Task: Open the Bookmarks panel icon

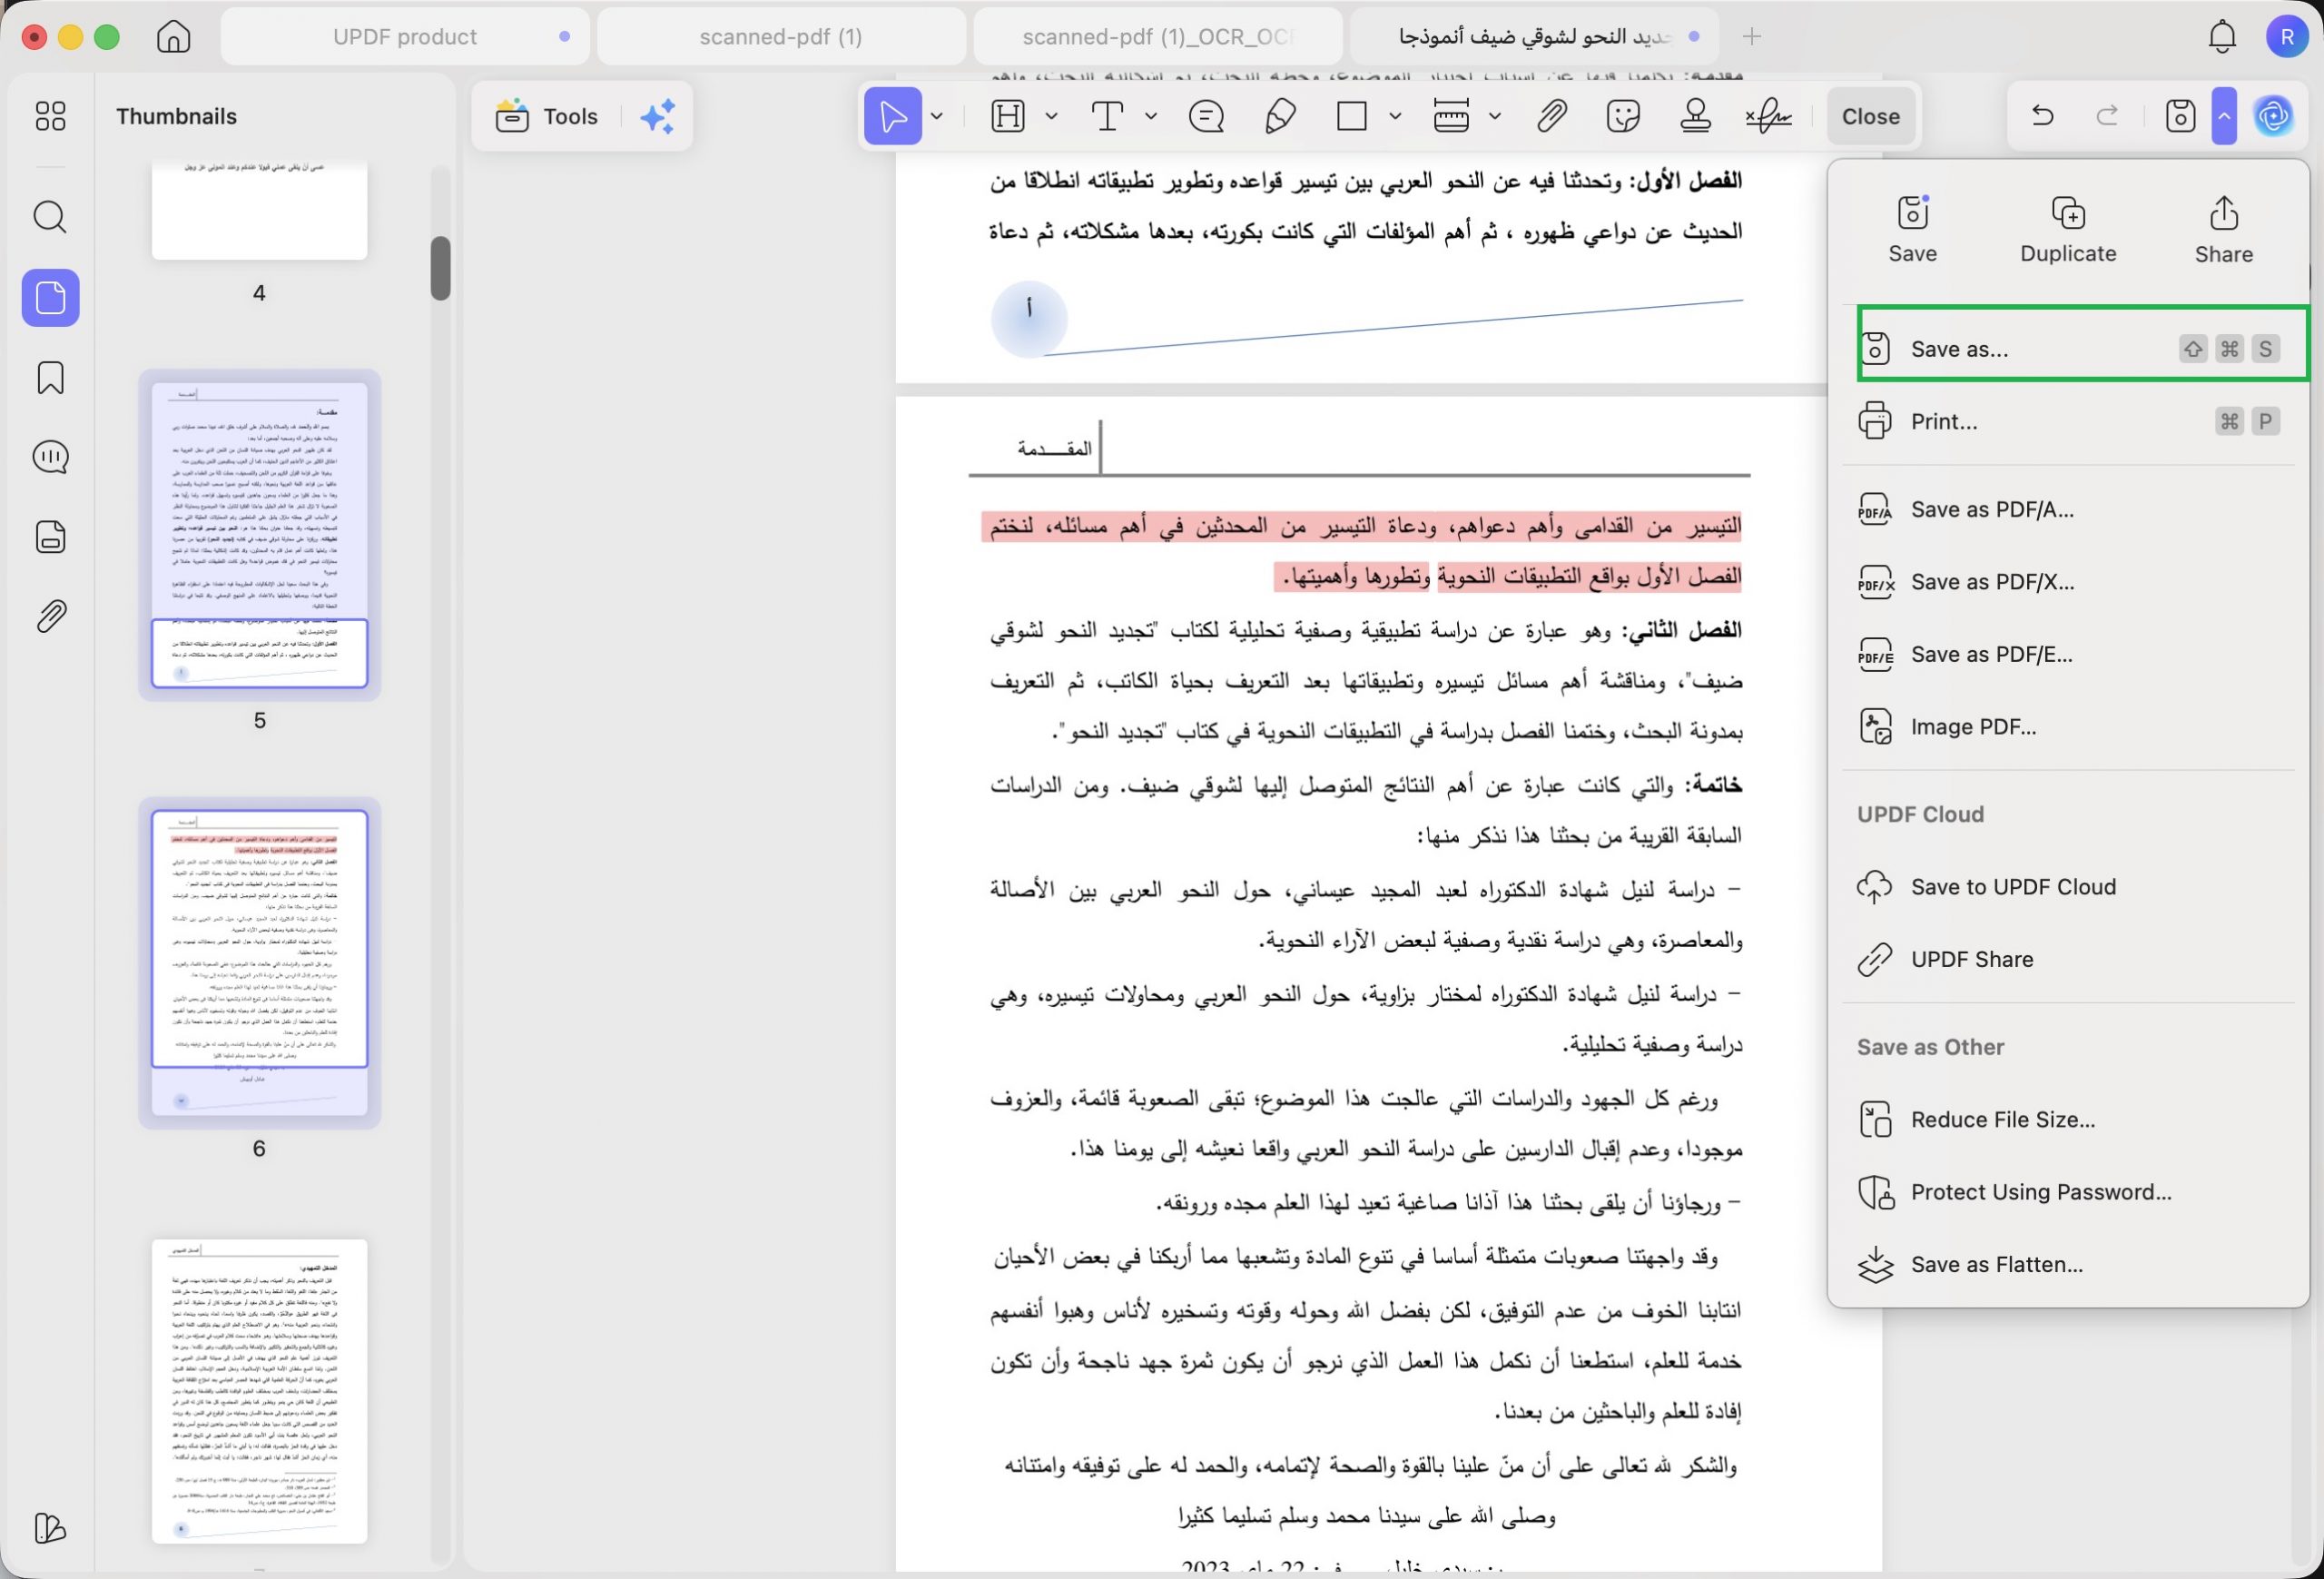Action: tap(50, 378)
